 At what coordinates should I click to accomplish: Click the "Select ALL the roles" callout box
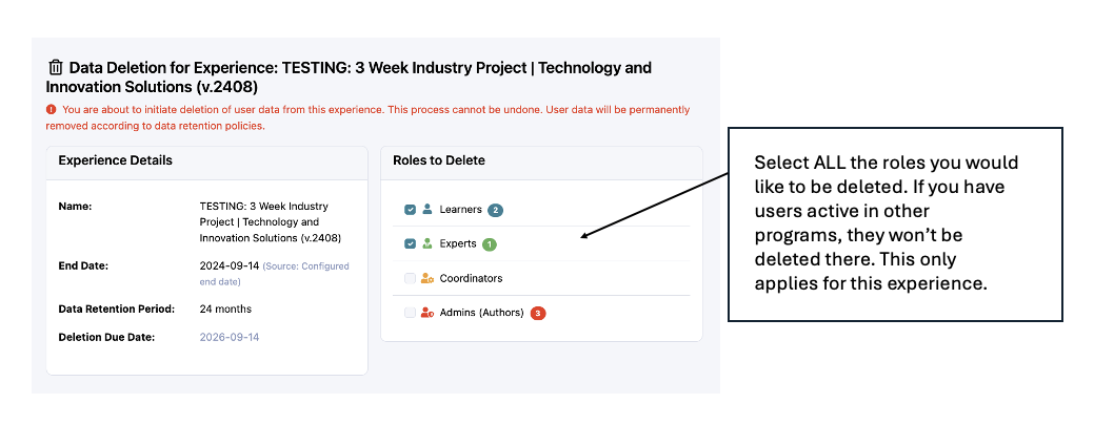click(x=894, y=223)
